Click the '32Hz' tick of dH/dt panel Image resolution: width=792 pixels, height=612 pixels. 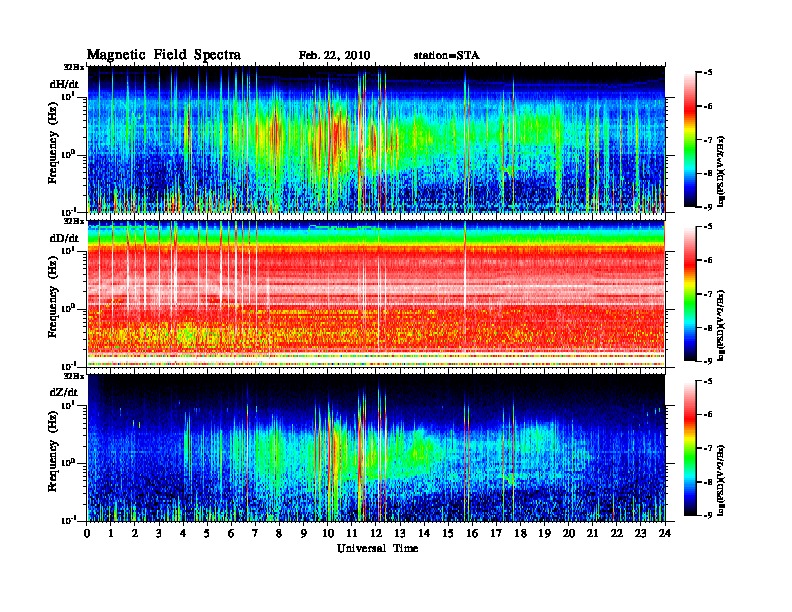[73, 67]
